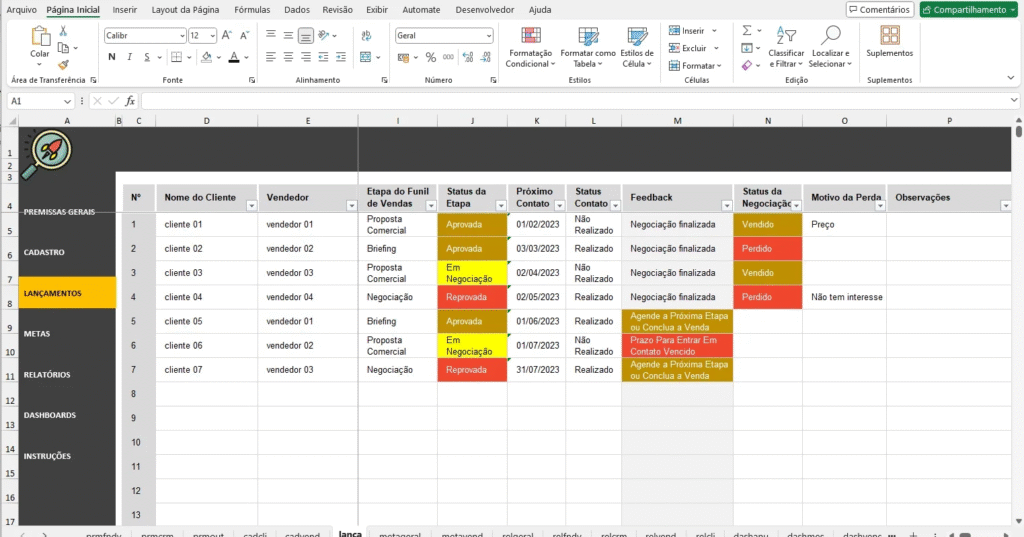Viewport: 1024px width, 537px height.
Task: Open the Vendedor column filter dropdown
Action: pyautogui.click(x=351, y=205)
